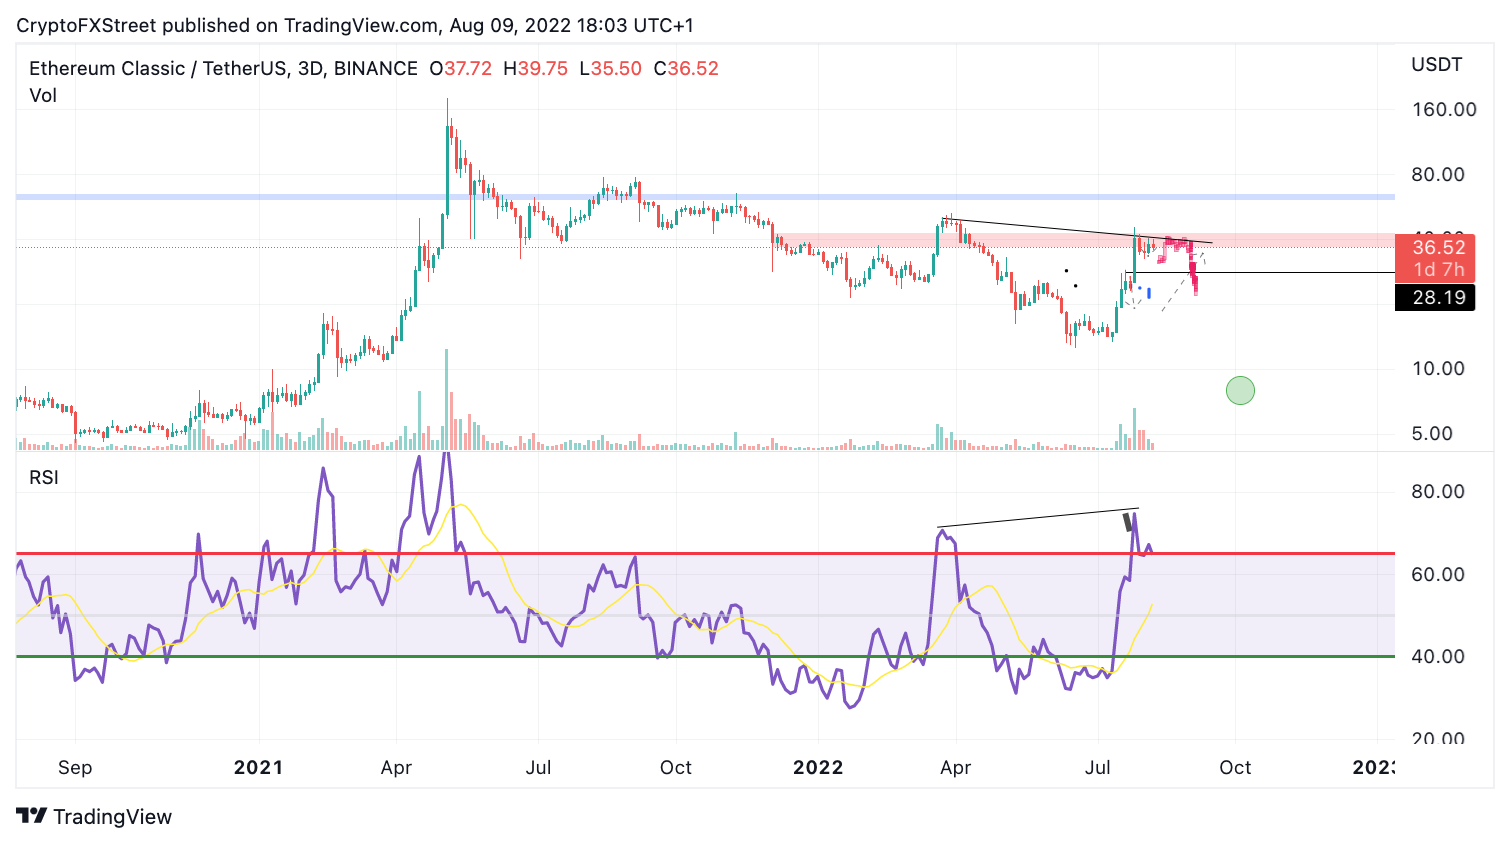Screen dimensions: 1510x844
Task: Select the 28.19 black price label
Action: click(x=1435, y=297)
